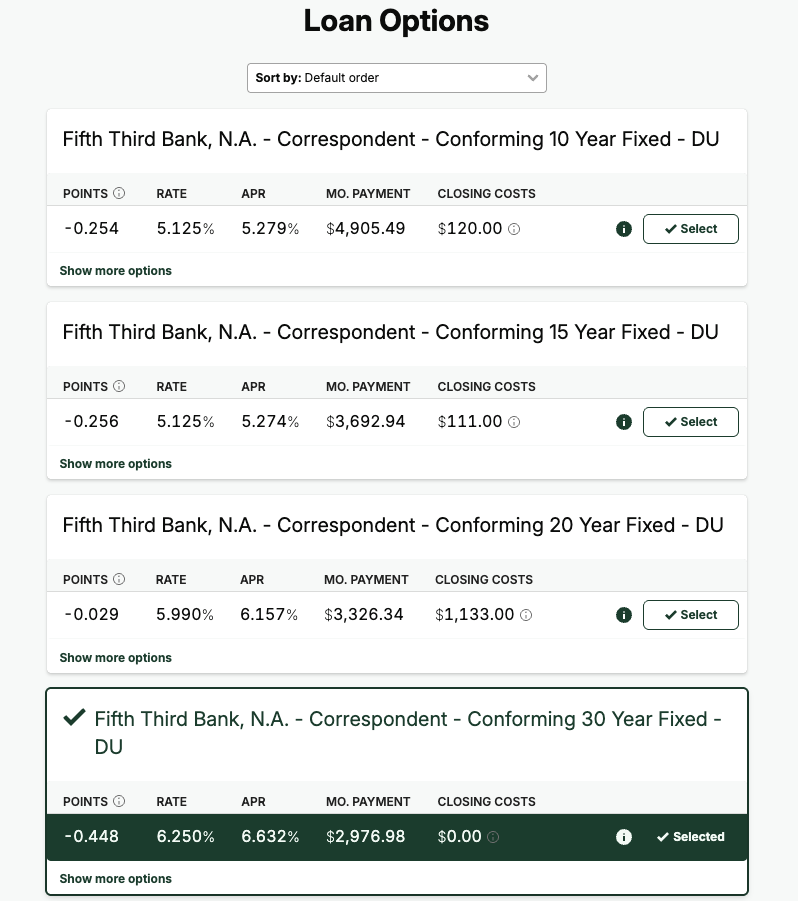Click dark info icon in 20 Year row
Screen dimensions: 798x901
coord(624,615)
